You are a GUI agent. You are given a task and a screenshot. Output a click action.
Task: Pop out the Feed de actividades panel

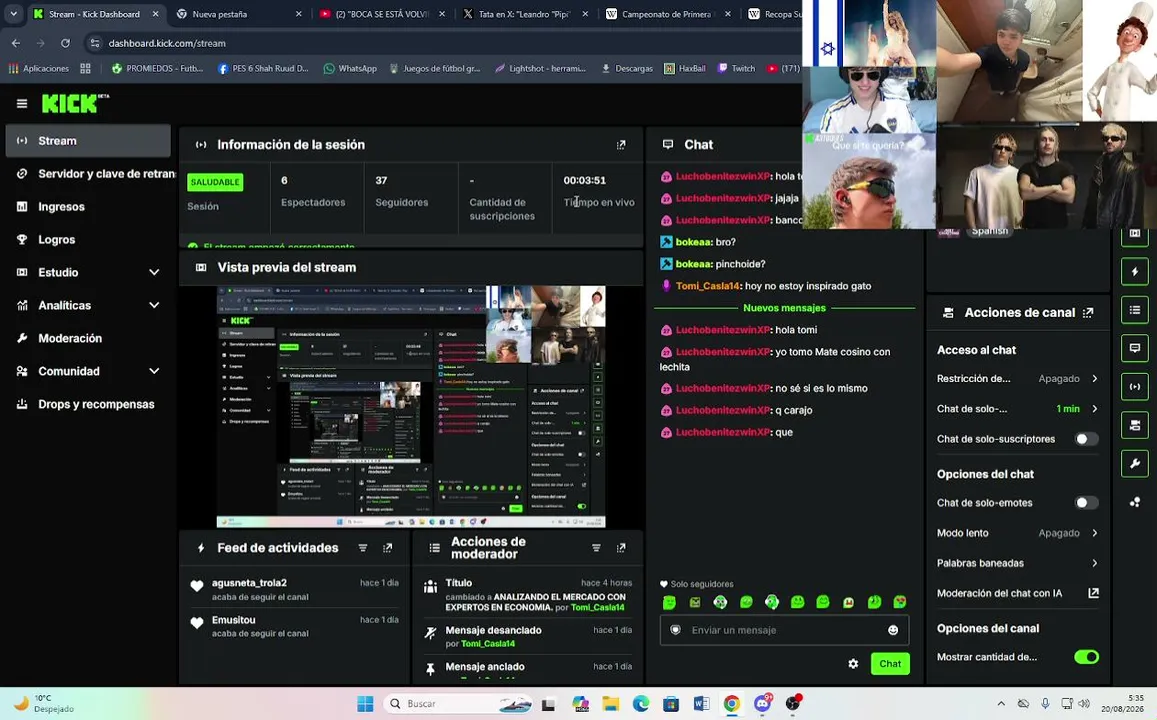pos(387,548)
